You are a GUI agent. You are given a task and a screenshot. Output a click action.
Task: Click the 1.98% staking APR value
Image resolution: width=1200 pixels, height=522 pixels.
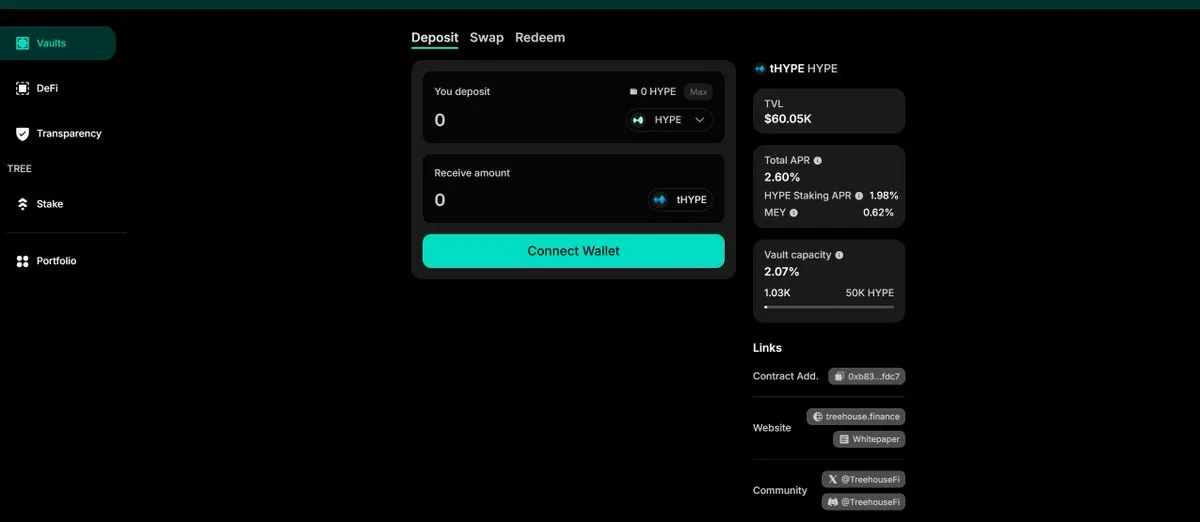(883, 196)
